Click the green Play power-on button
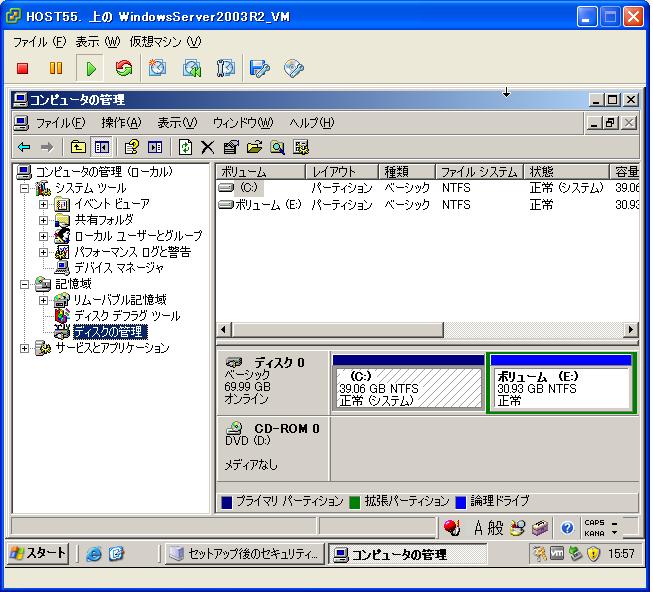 90,68
